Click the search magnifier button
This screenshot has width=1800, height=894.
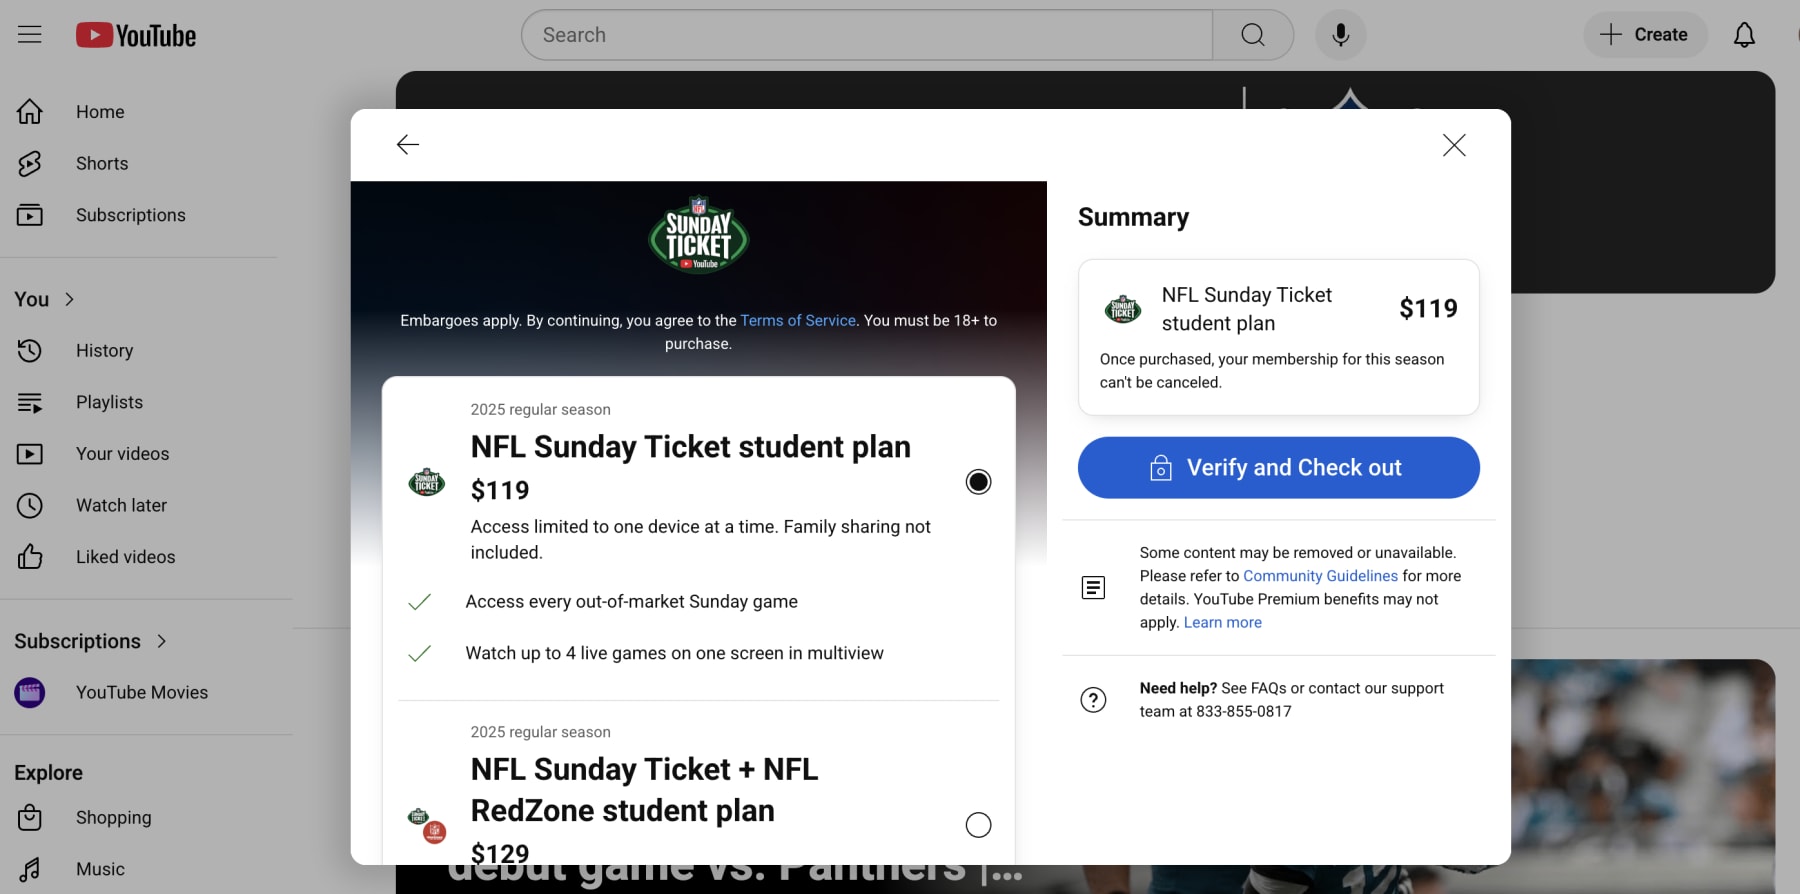click(x=1253, y=35)
